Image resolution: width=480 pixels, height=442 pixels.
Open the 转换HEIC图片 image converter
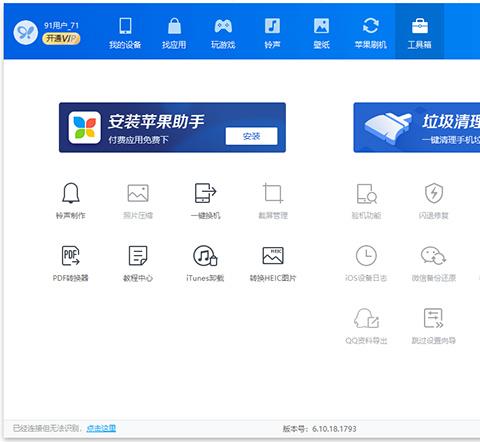pos(273,263)
